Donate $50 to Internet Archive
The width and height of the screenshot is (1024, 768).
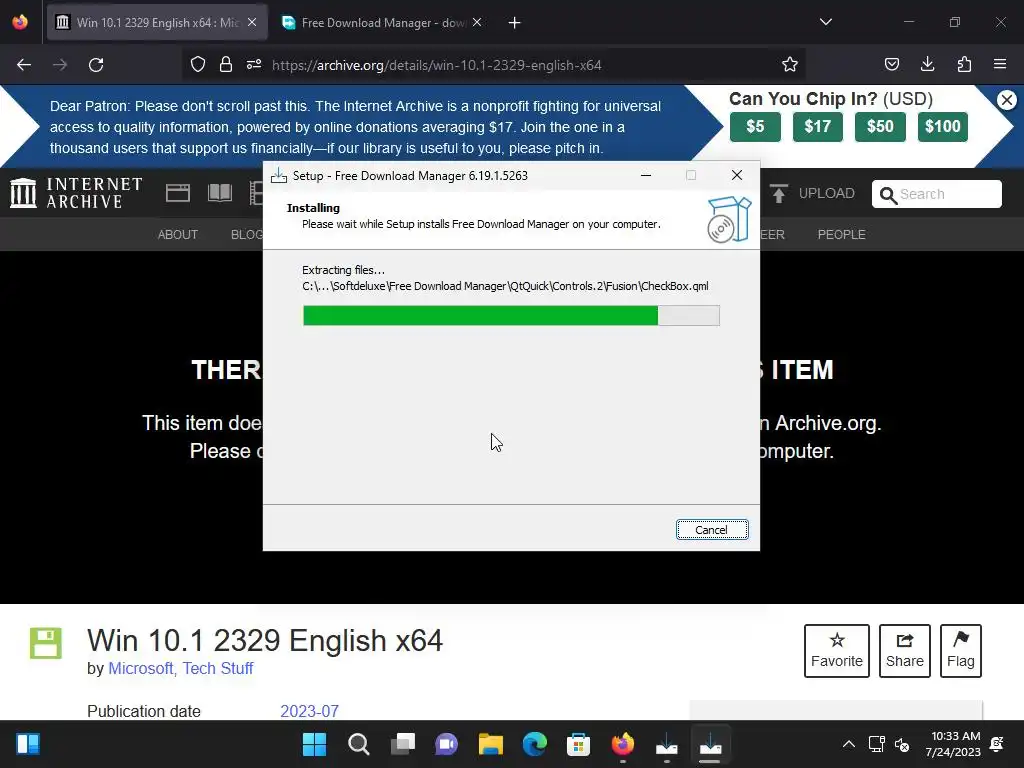click(x=880, y=127)
